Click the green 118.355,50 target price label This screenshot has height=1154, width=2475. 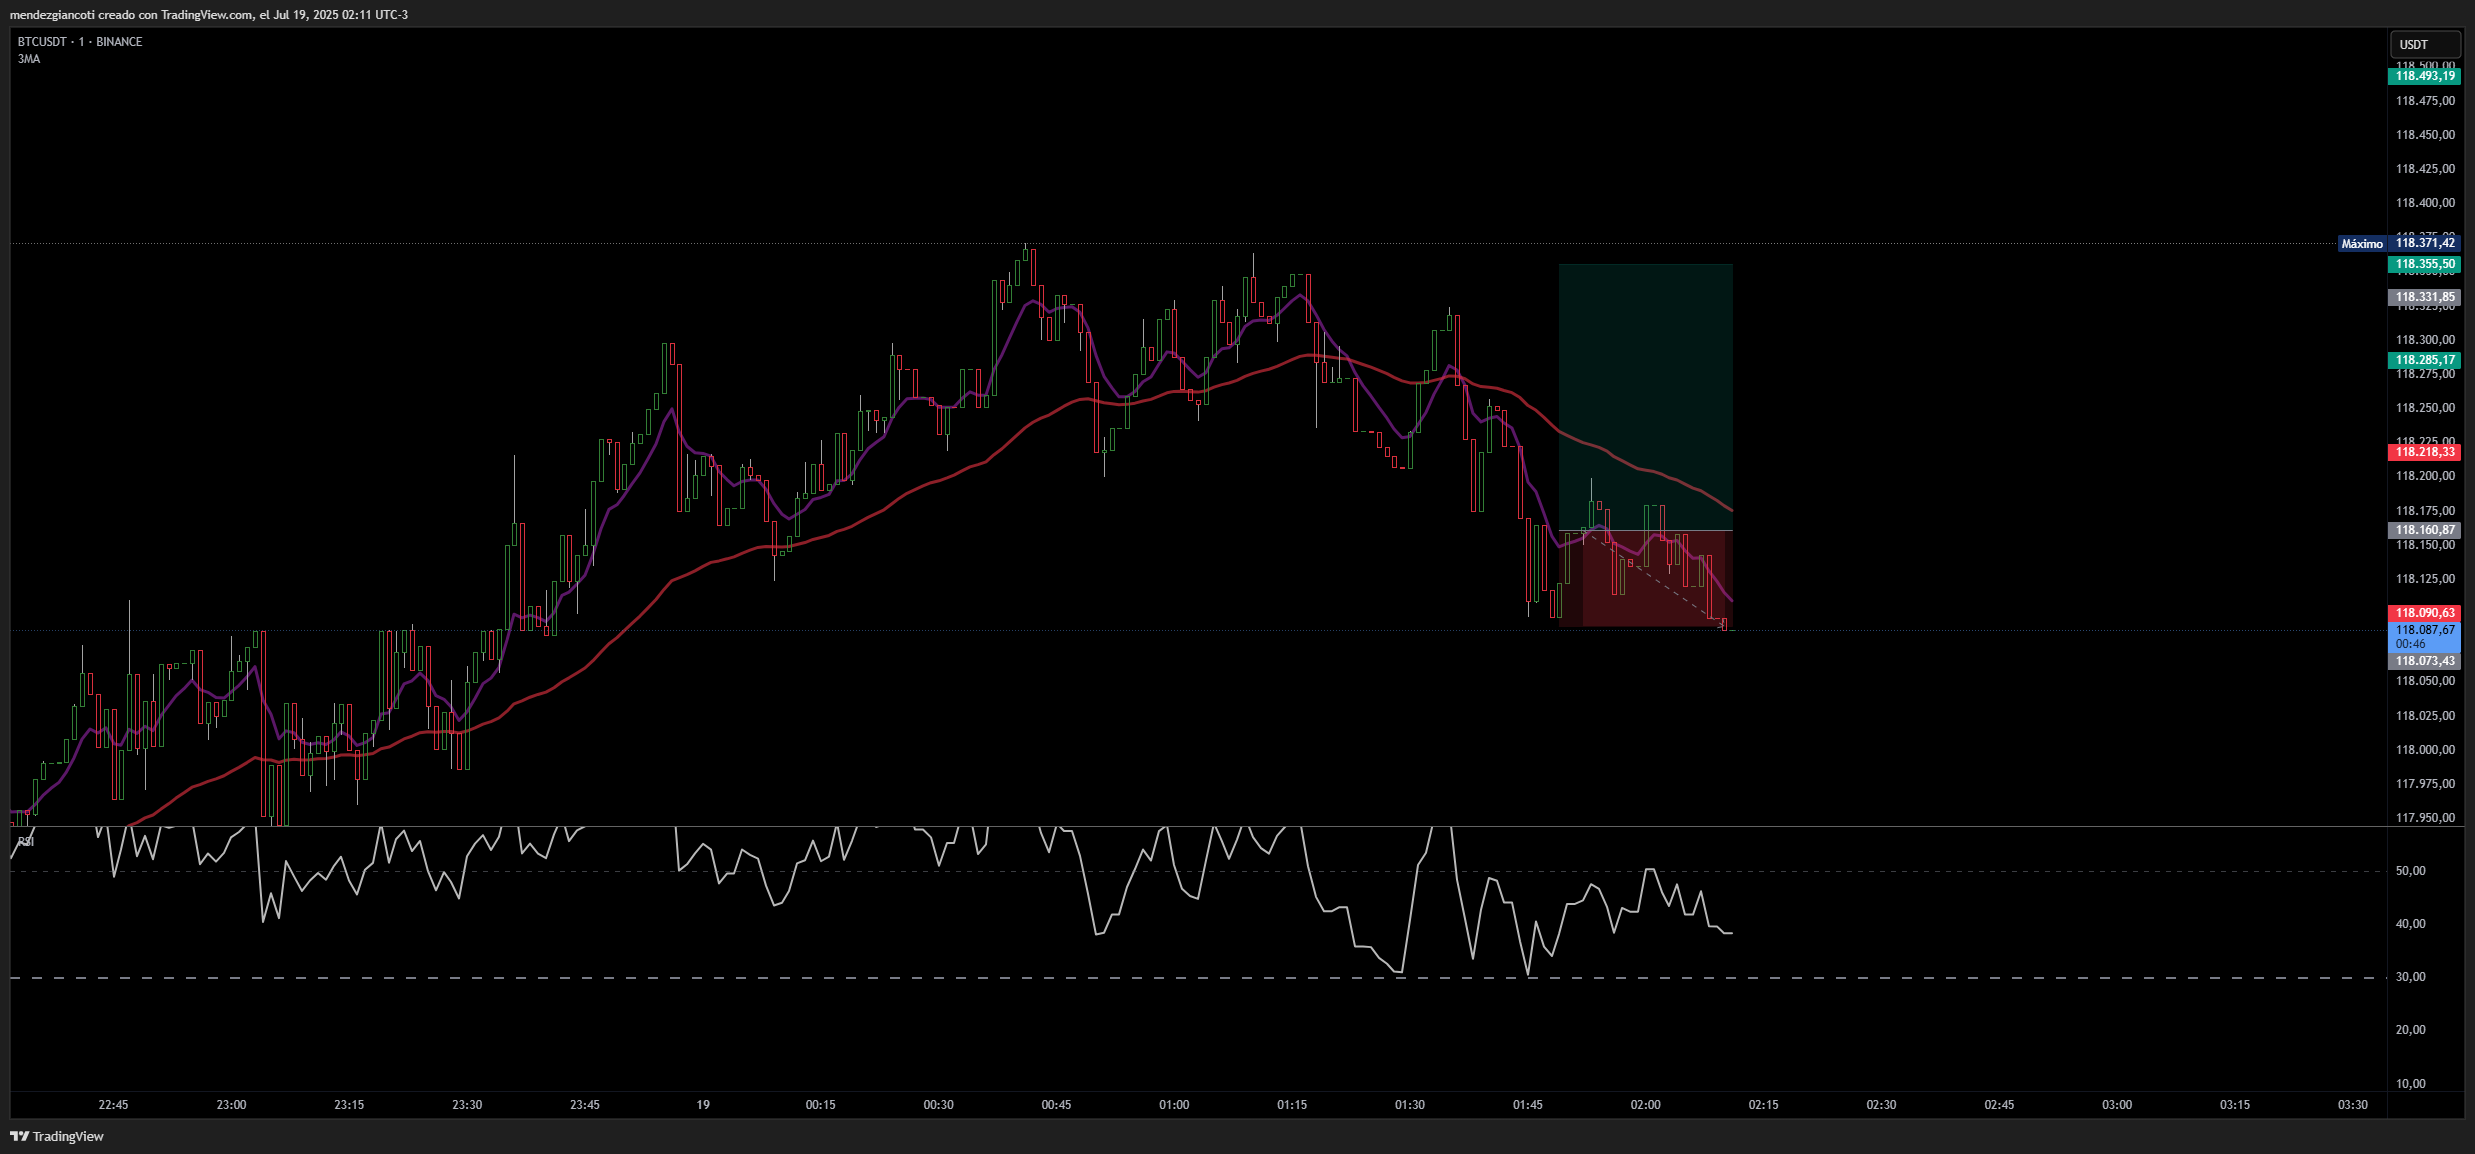tap(2424, 264)
